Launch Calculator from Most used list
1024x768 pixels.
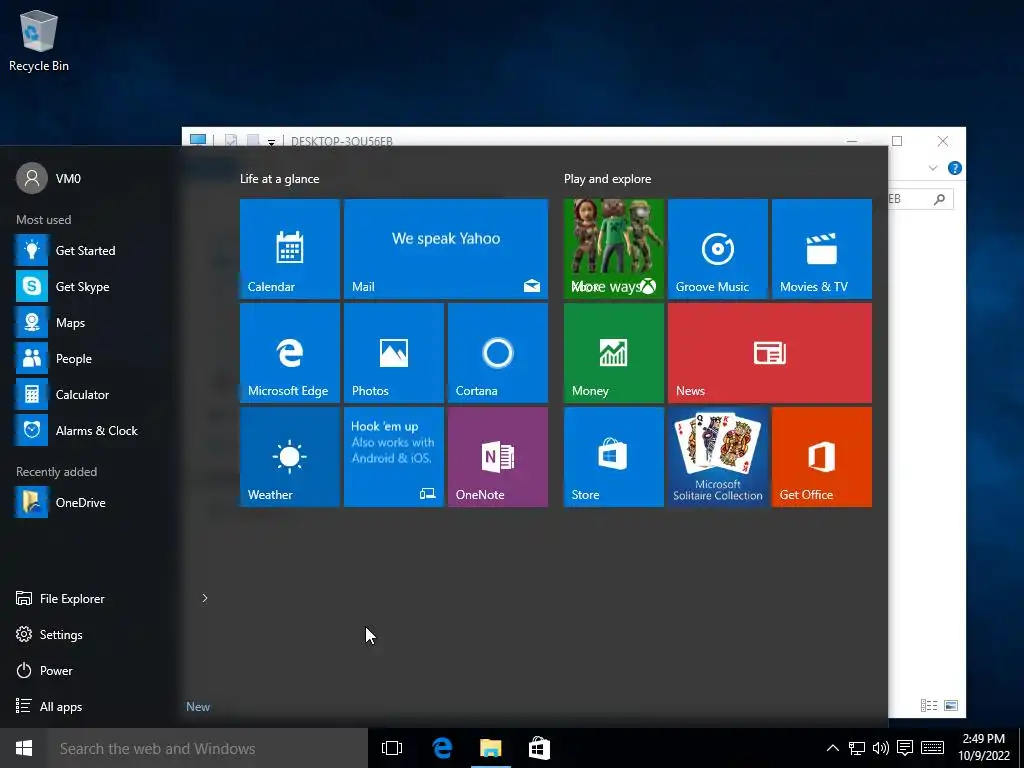89,394
